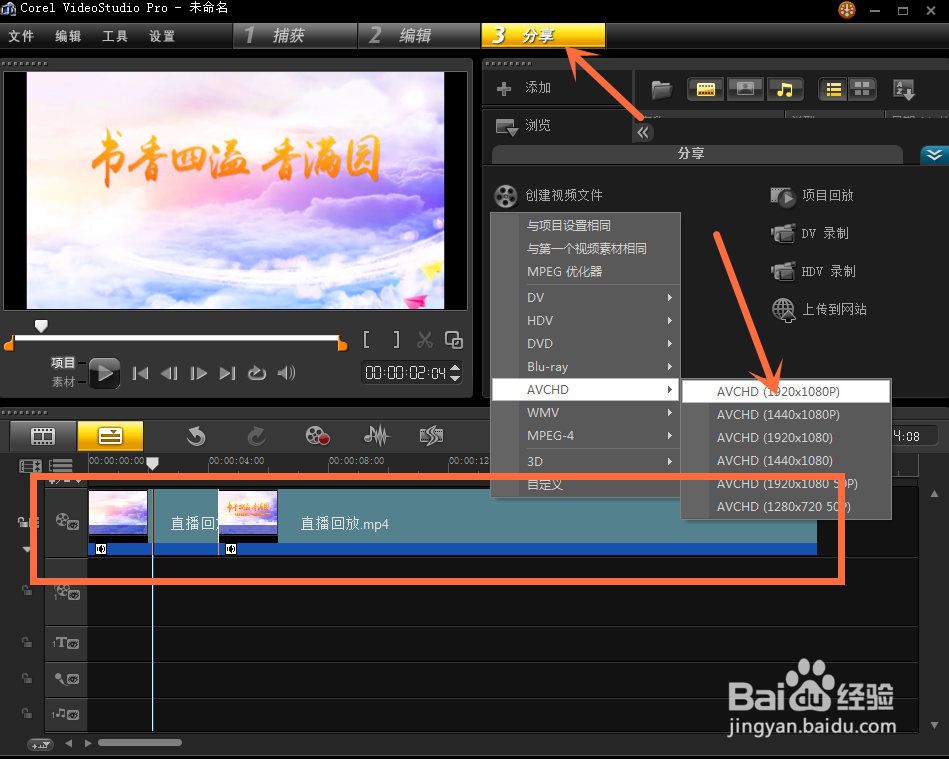Collapse library panel with double-chevron
The width and height of the screenshot is (949, 759).
point(643,133)
